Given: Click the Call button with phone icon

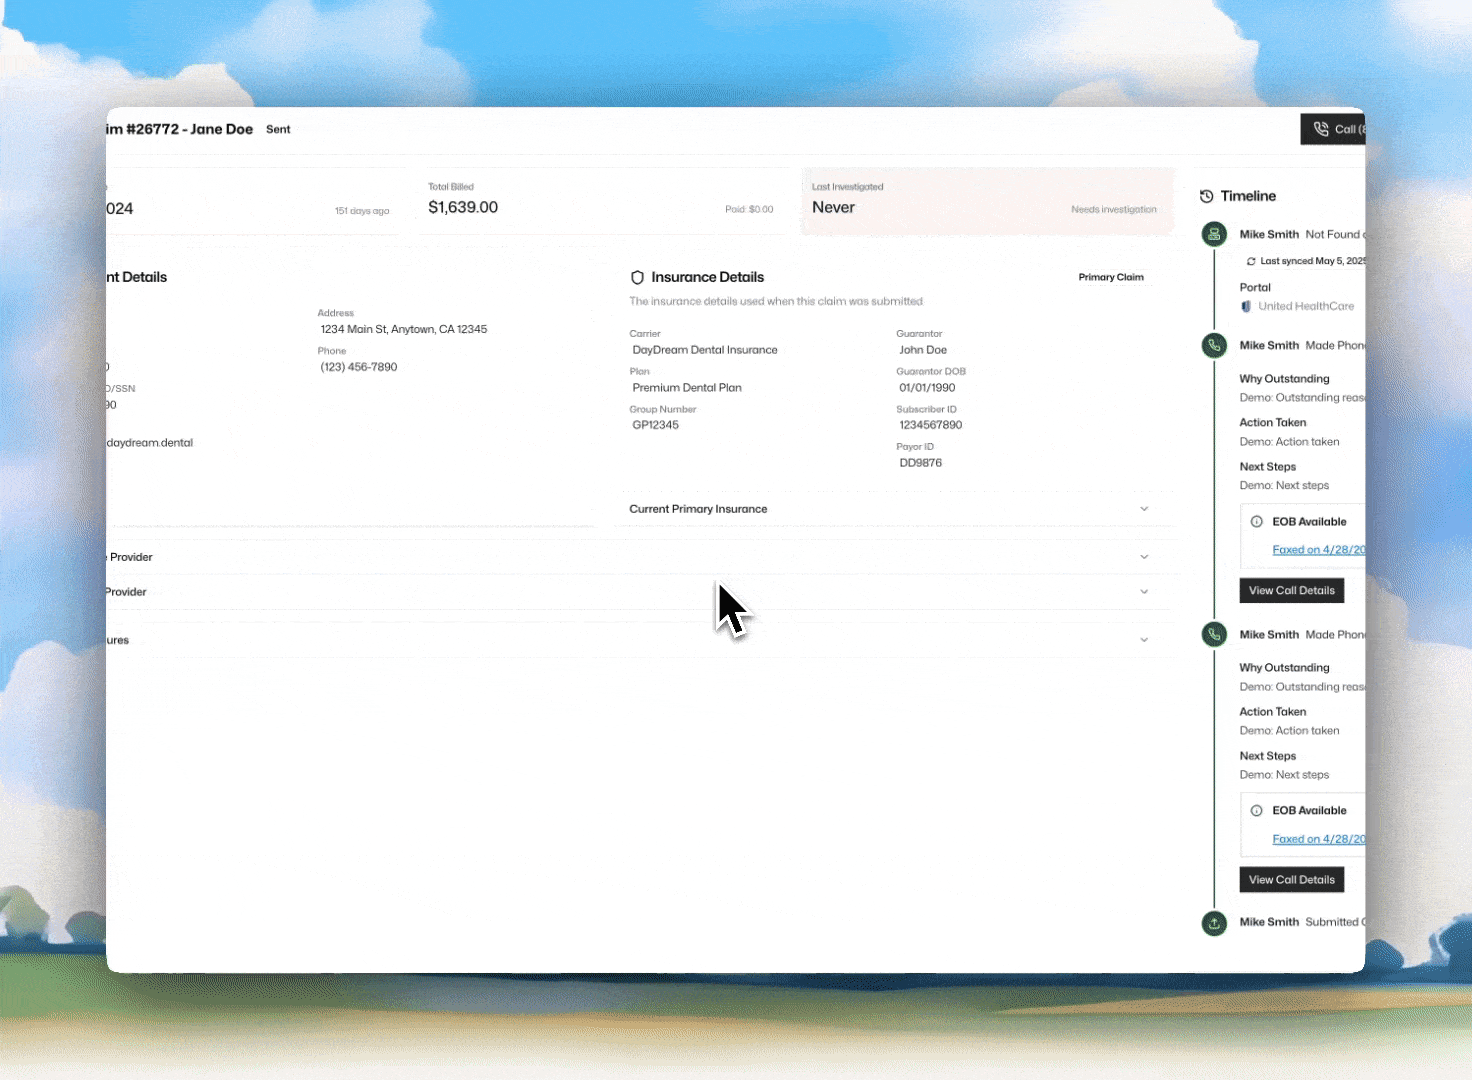Looking at the screenshot, I should [x=1333, y=129].
